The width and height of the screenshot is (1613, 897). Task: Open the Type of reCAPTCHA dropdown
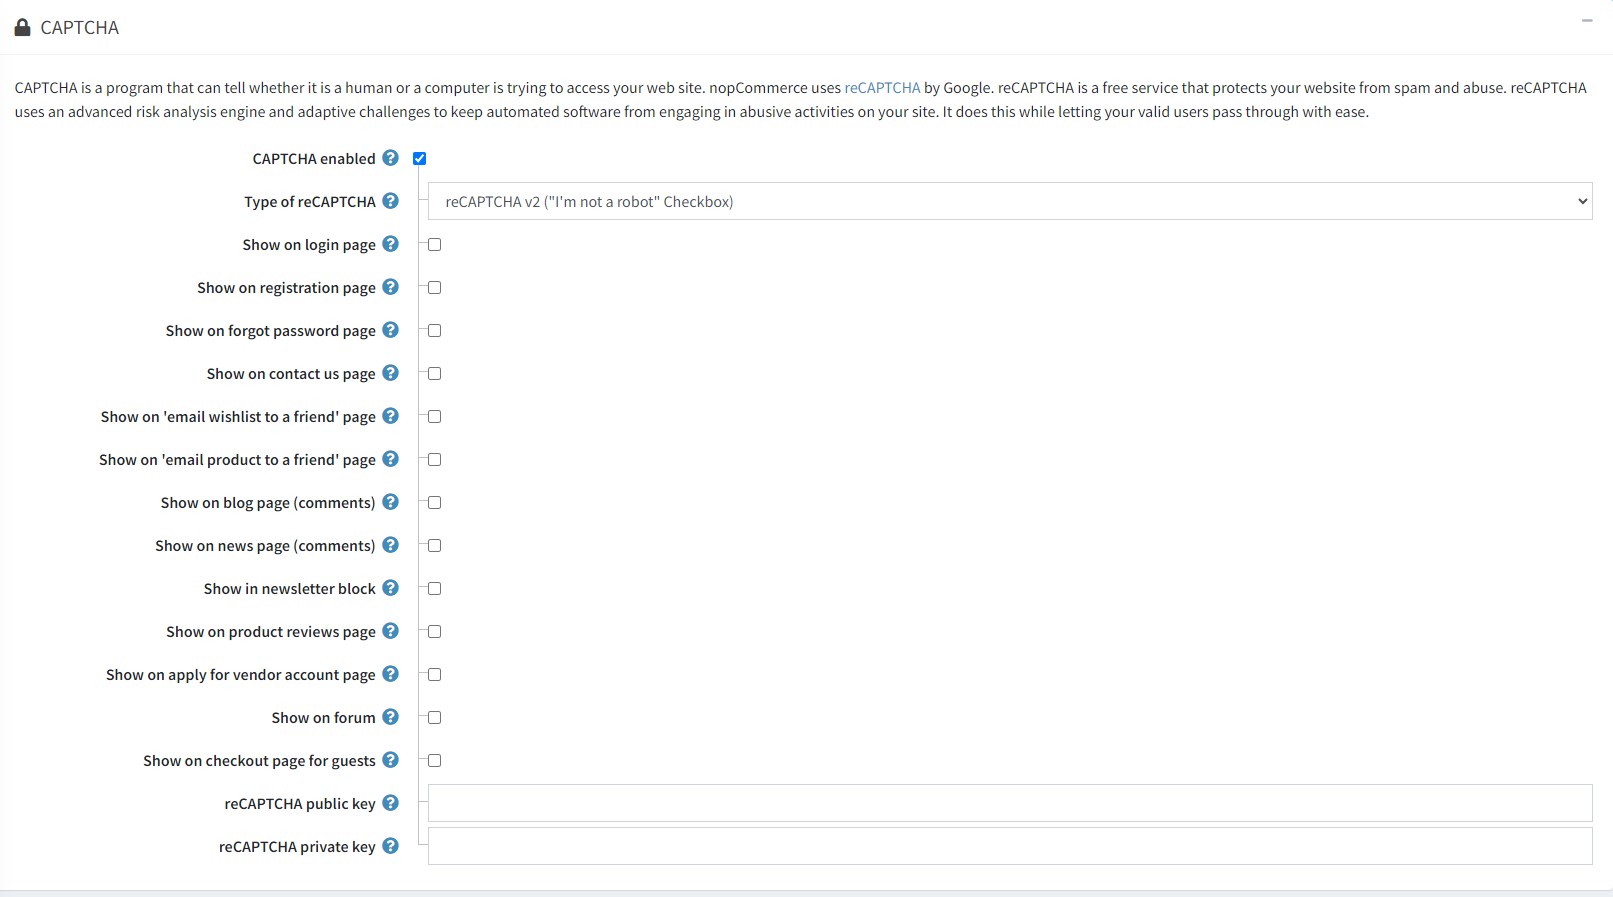1009,201
